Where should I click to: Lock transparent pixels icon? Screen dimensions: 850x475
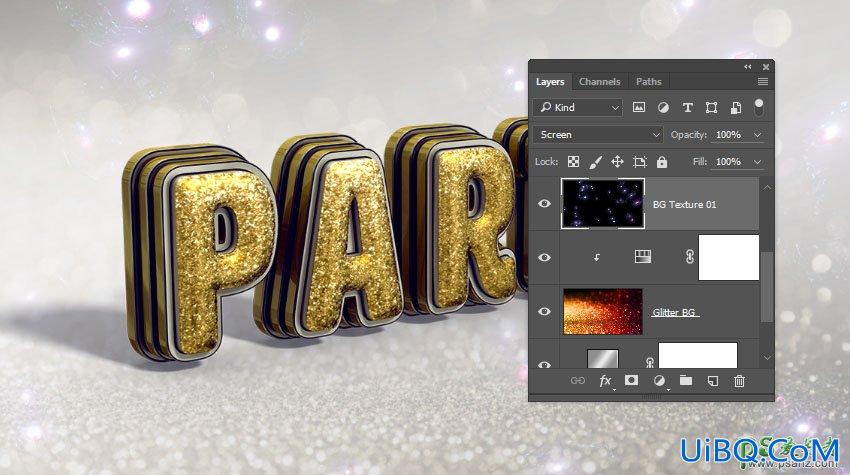pyautogui.click(x=573, y=162)
